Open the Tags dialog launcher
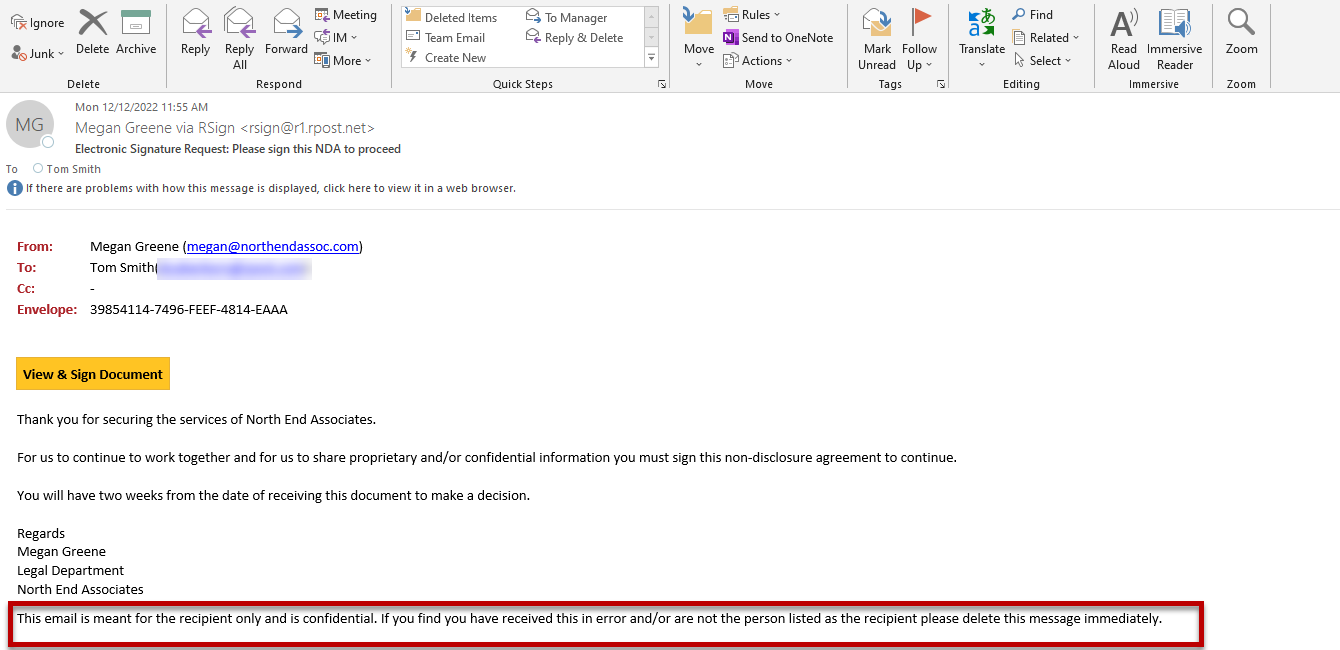This screenshot has width=1340, height=650. (x=941, y=85)
